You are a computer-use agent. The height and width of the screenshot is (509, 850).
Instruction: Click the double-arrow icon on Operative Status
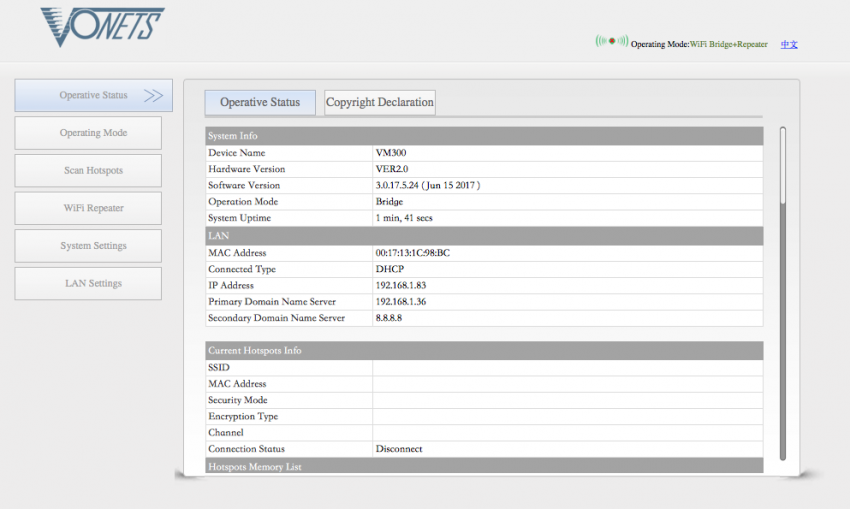pyautogui.click(x=153, y=96)
